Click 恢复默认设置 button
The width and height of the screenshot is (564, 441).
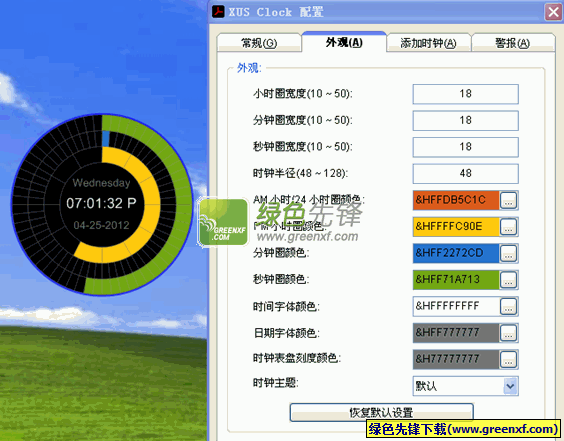click(381, 412)
